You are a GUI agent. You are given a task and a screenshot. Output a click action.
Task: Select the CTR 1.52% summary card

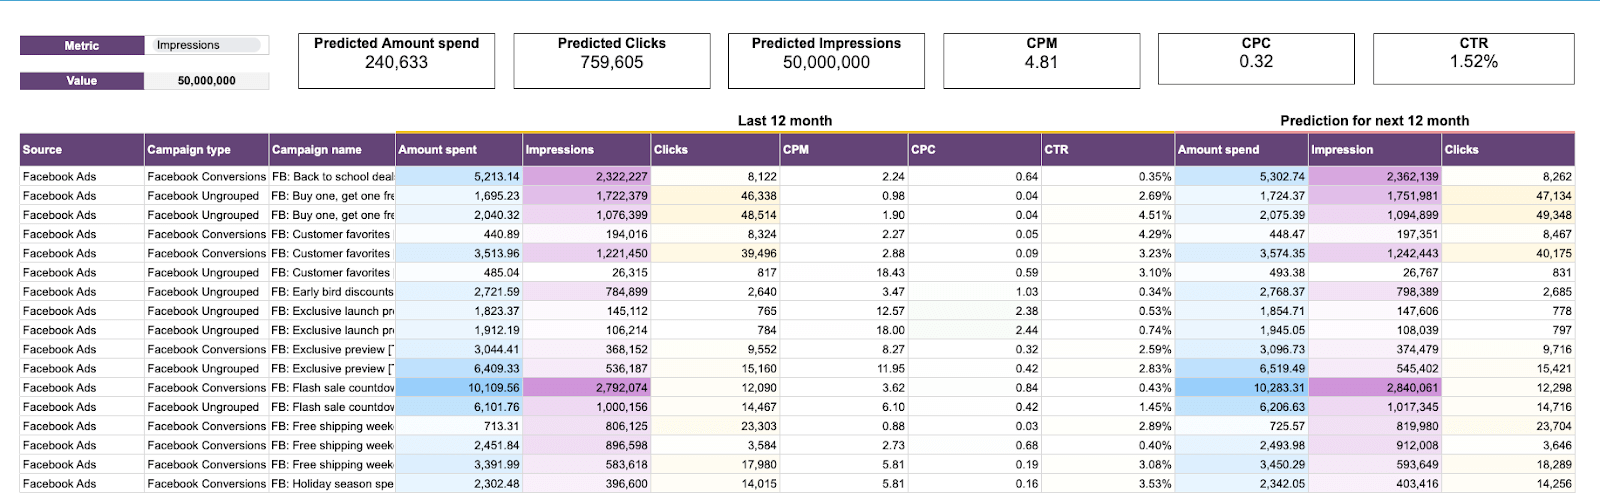coord(1473,61)
